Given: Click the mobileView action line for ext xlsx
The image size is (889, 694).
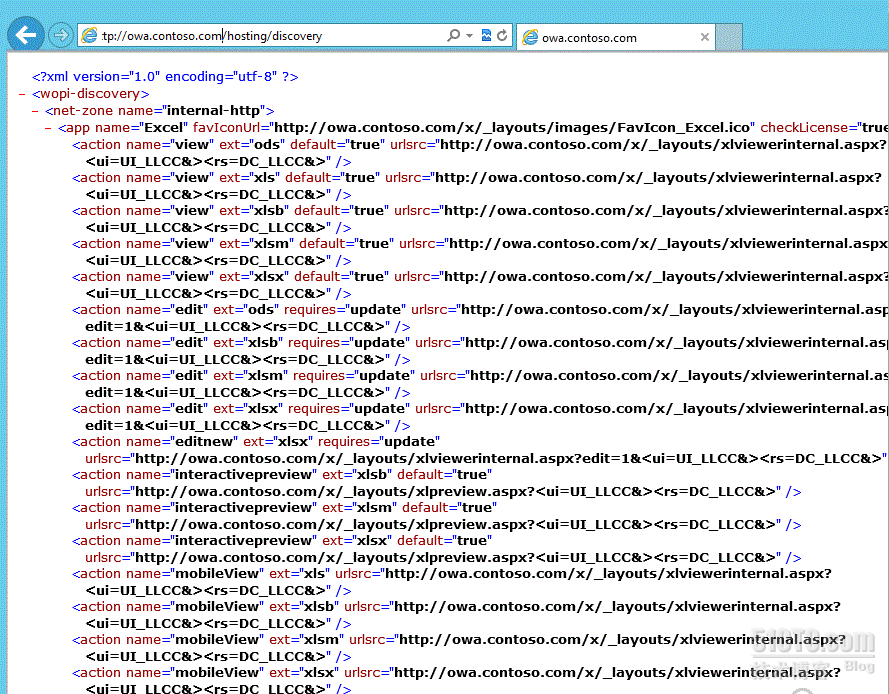Looking at the screenshot, I should [x=456, y=672].
